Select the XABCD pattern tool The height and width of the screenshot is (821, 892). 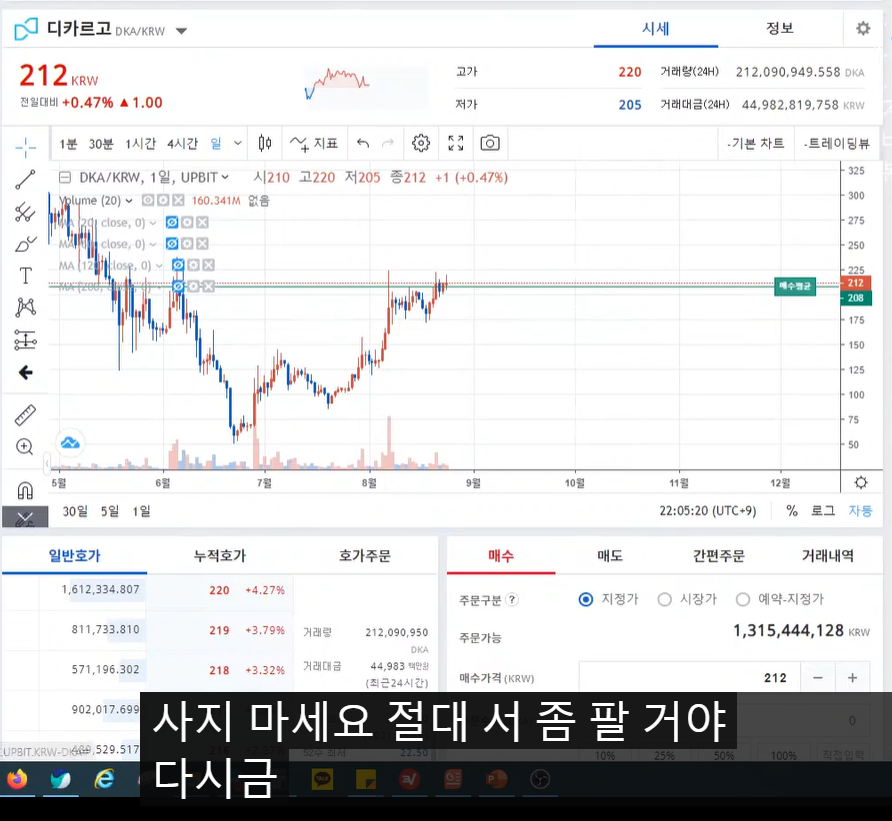[x=25, y=308]
